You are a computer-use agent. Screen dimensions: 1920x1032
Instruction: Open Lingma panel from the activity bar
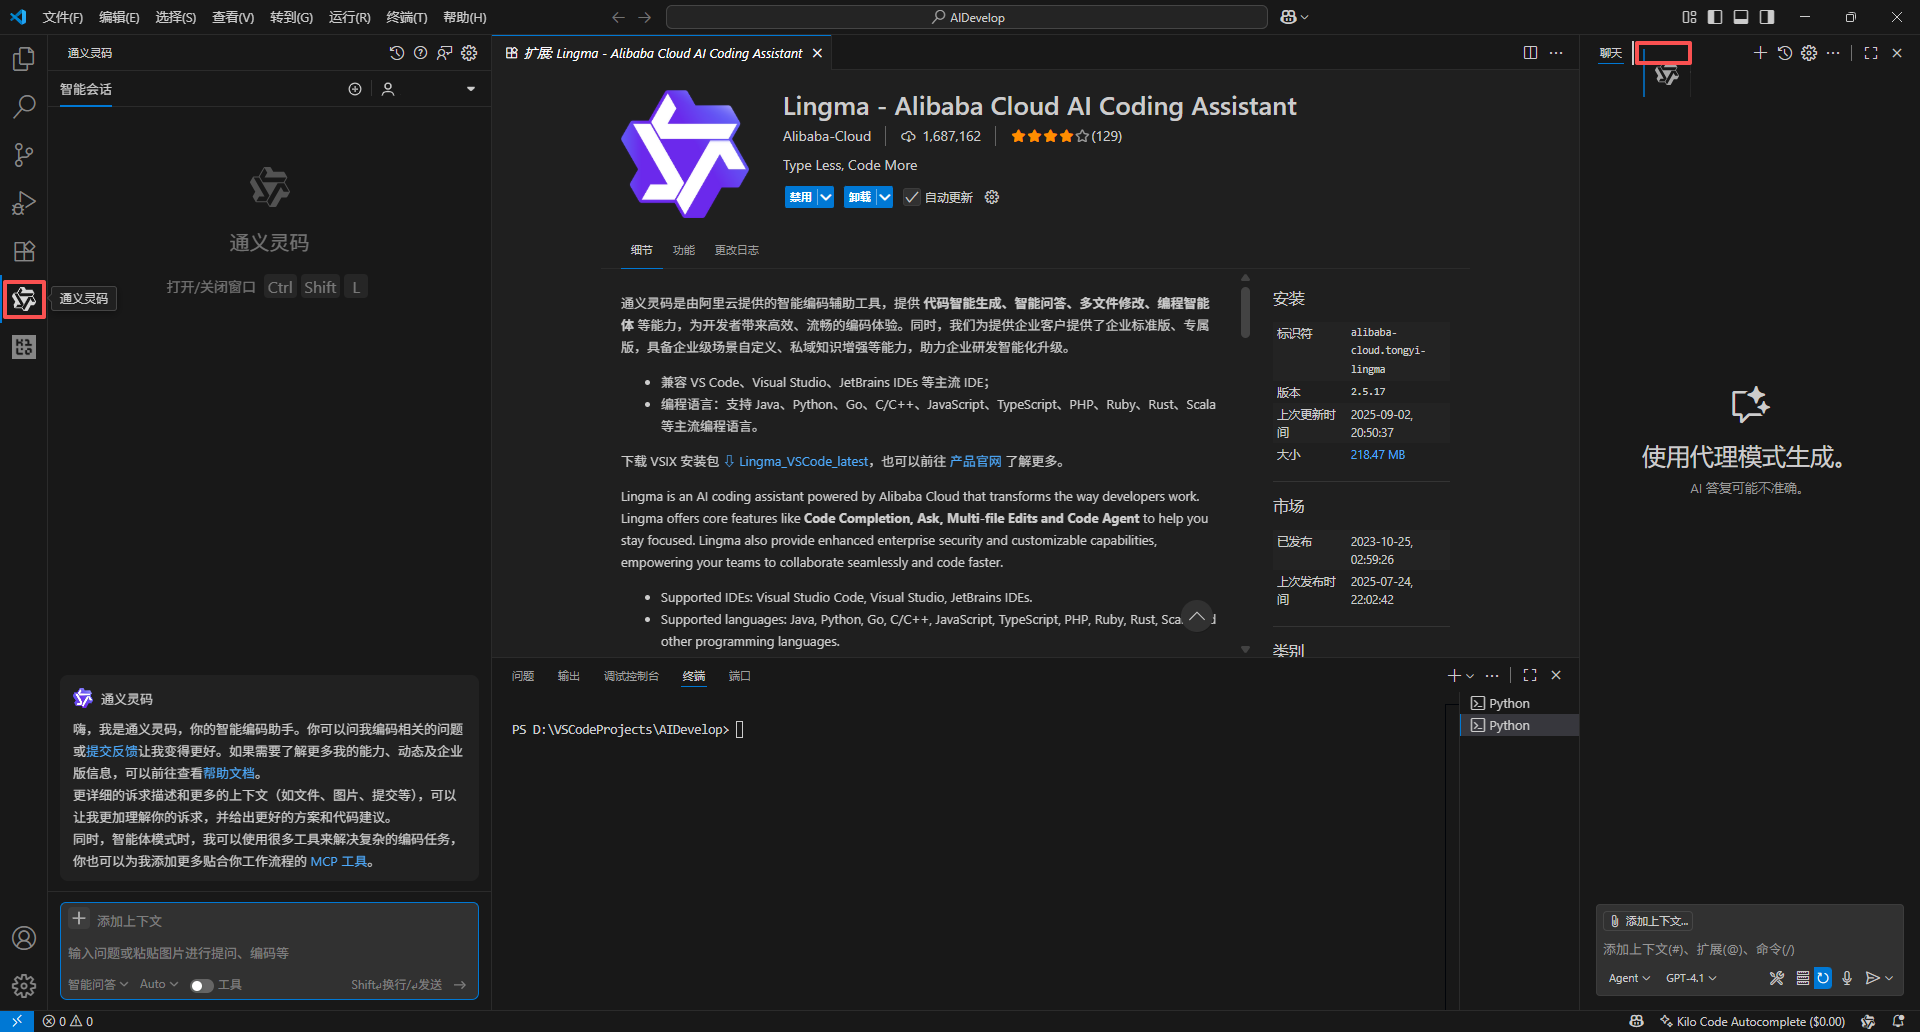[x=24, y=299]
